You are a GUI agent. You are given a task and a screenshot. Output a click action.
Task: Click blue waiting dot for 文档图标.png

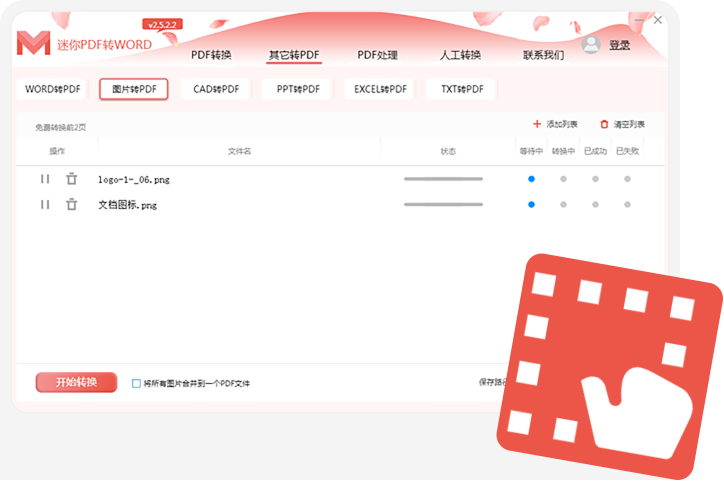coord(531,204)
